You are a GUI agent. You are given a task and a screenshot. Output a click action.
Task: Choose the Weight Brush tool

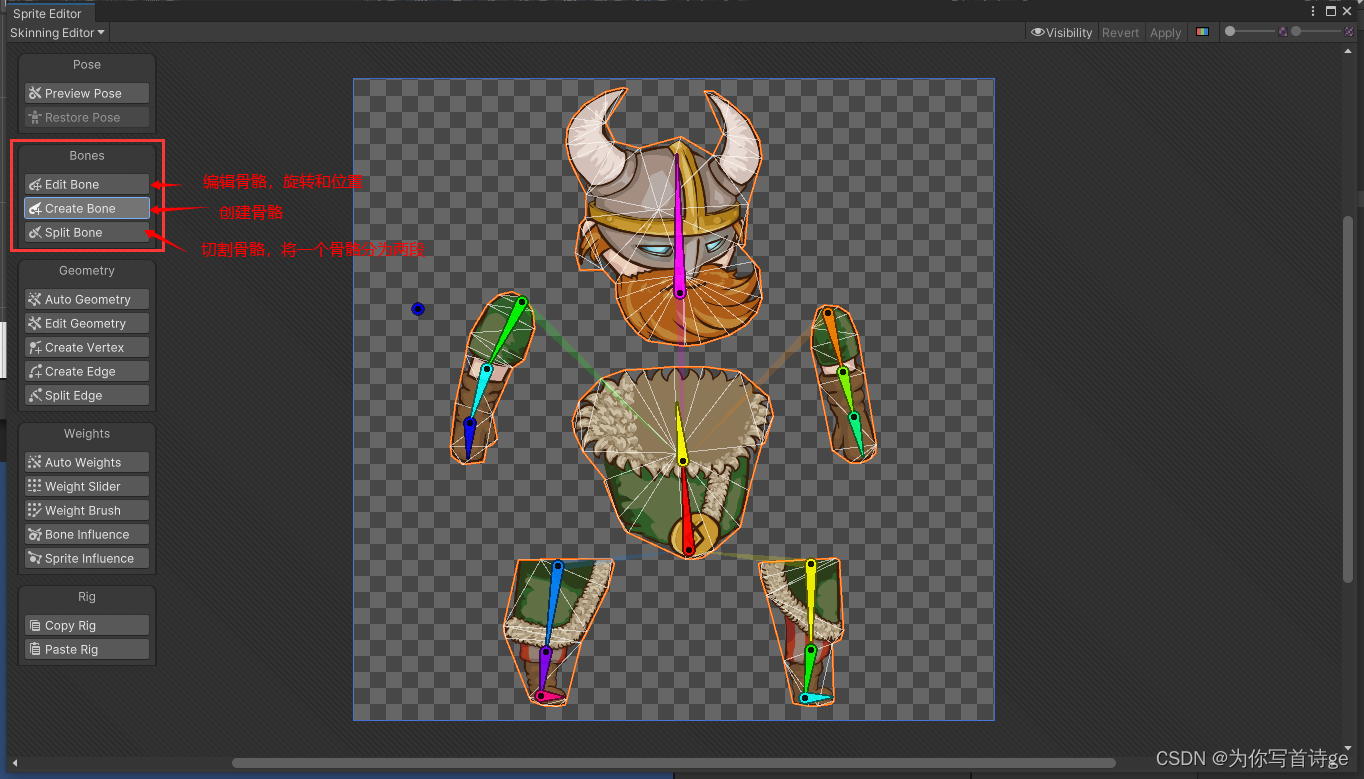click(x=87, y=510)
